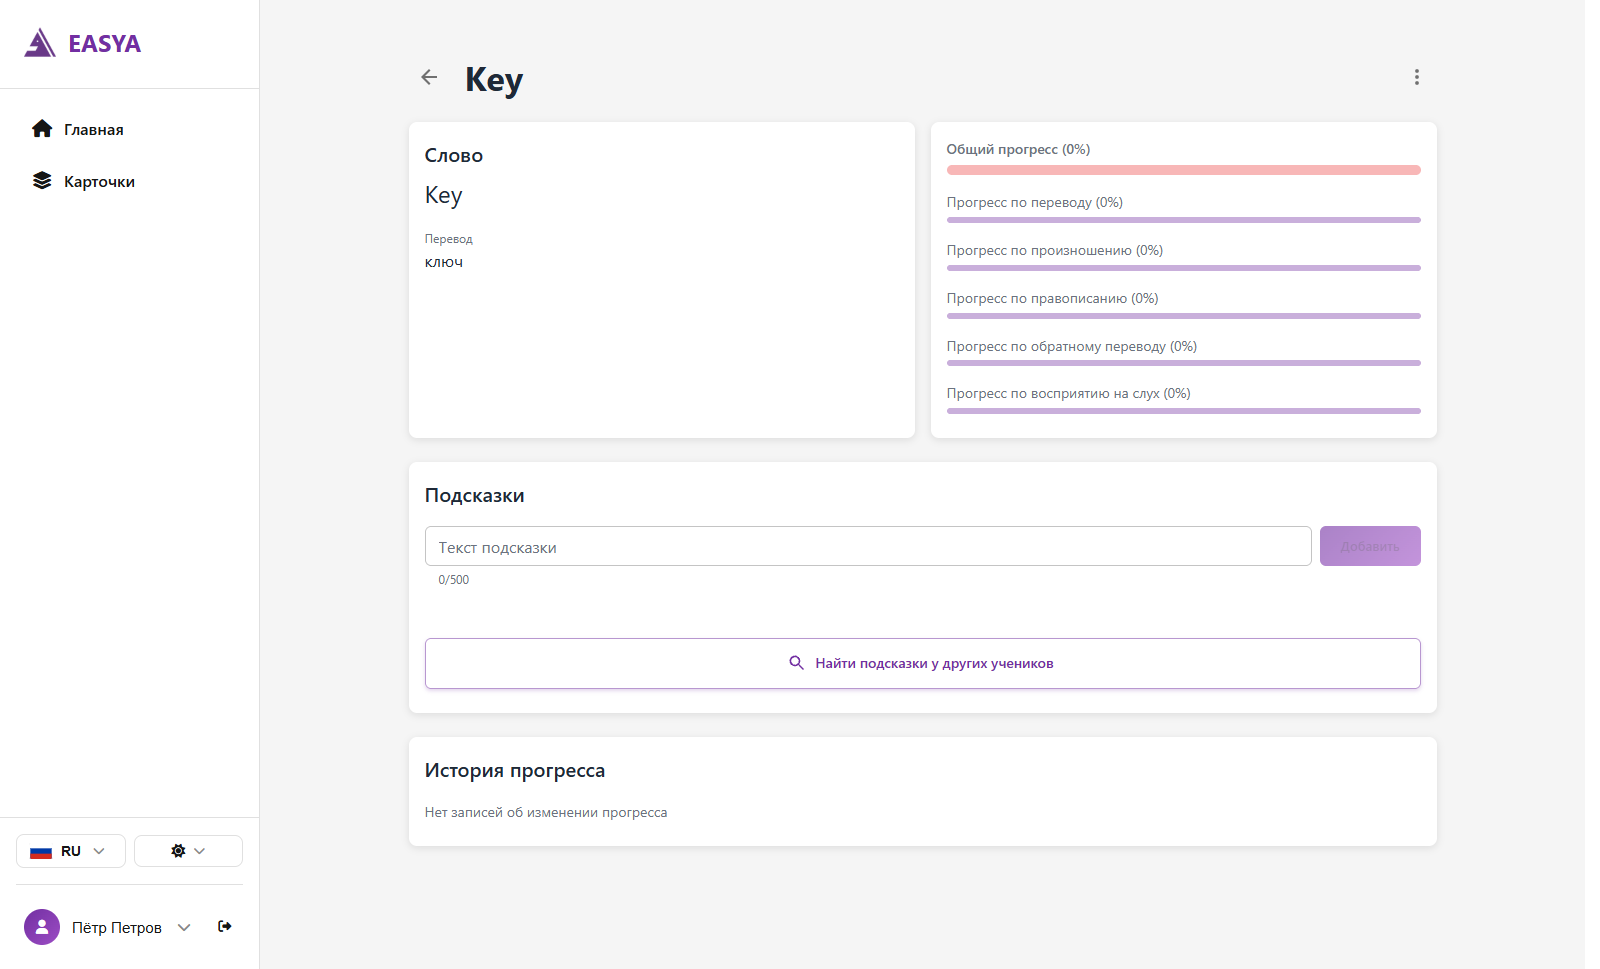1600x969 pixels.
Task: Open the theme selector dropdown
Action: pyautogui.click(x=188, y=851)
